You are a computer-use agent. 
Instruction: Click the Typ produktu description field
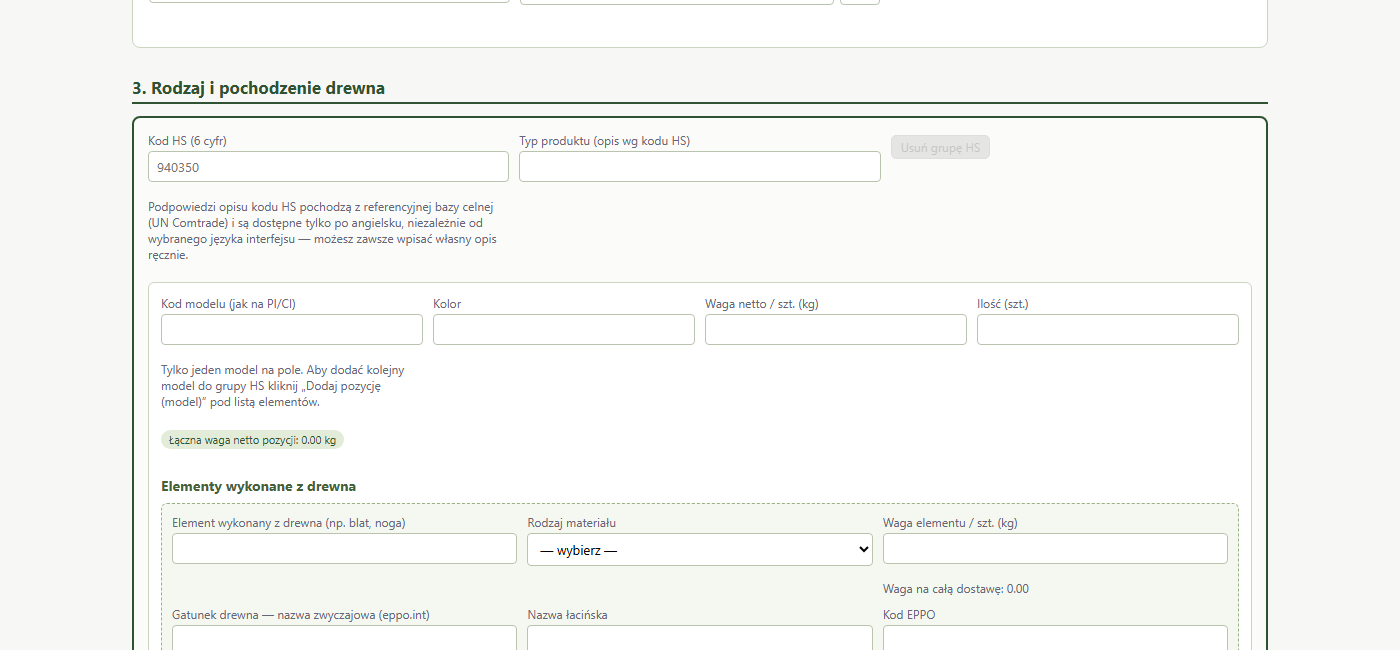tap(700, 167)
